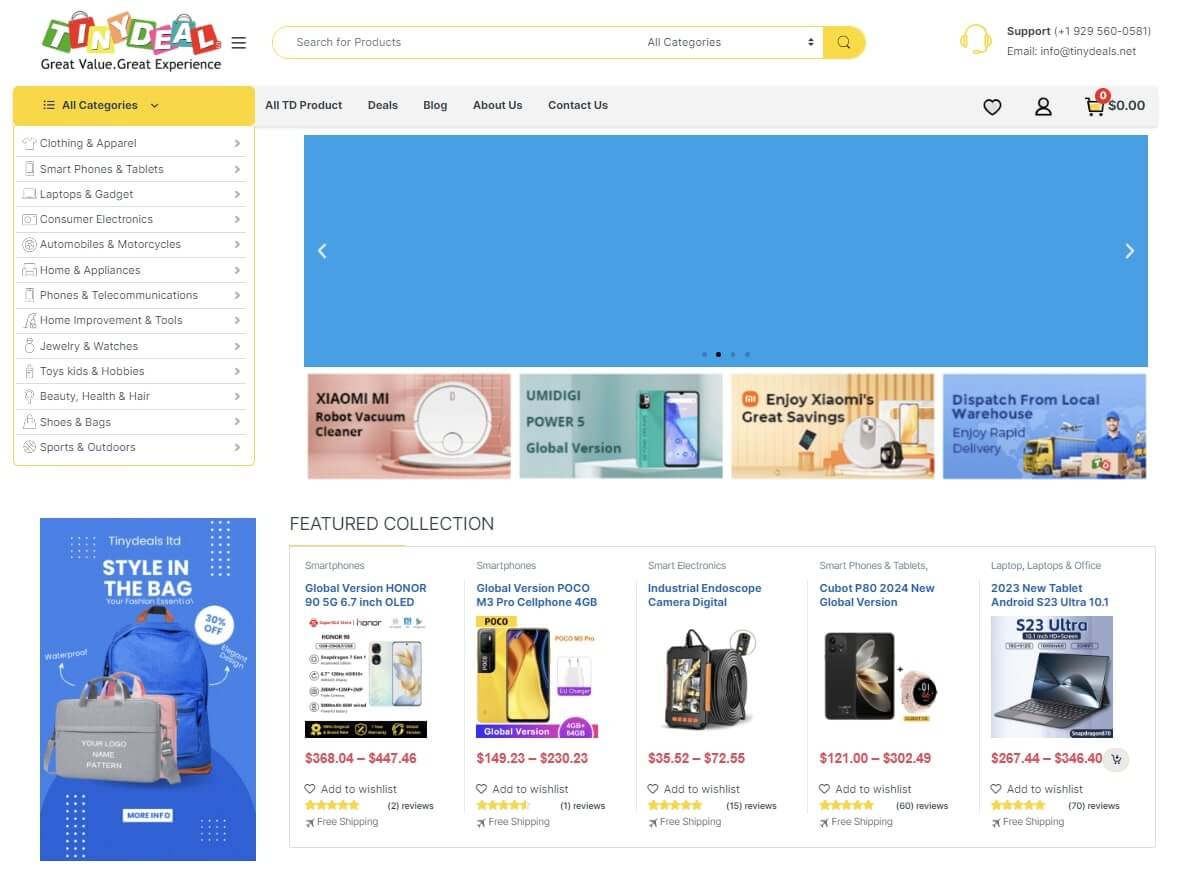This screenshot has width=1180, height=874.
Task: Add Industrial Endoscope Camera to wishlist
Action: tap(694, 789)
